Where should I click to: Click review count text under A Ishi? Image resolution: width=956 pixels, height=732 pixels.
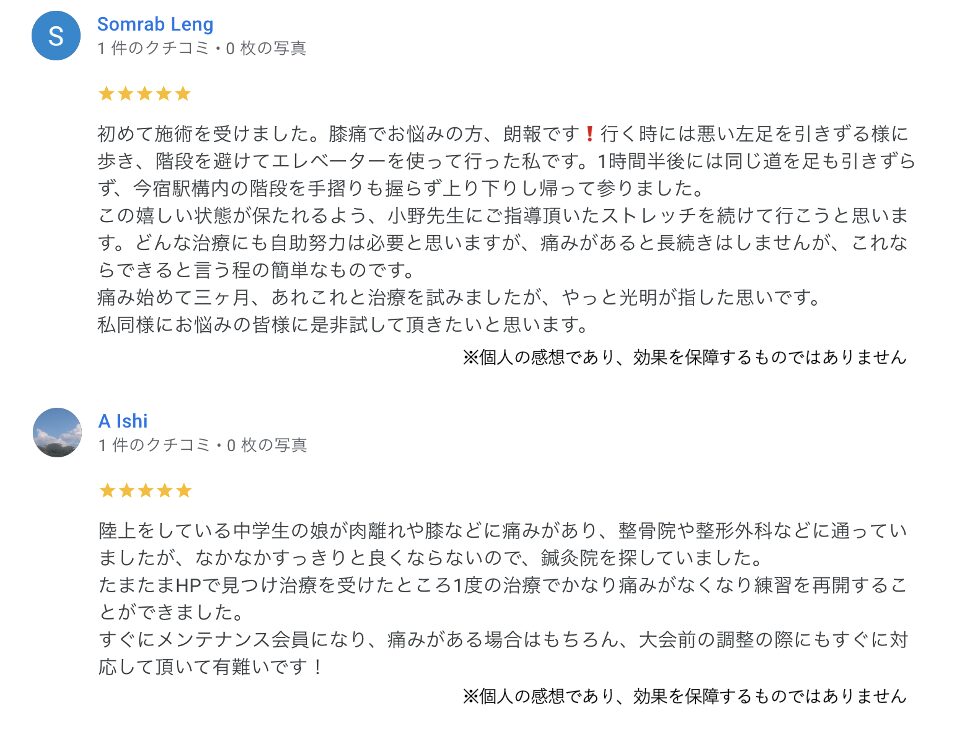[x=202, y=446]
